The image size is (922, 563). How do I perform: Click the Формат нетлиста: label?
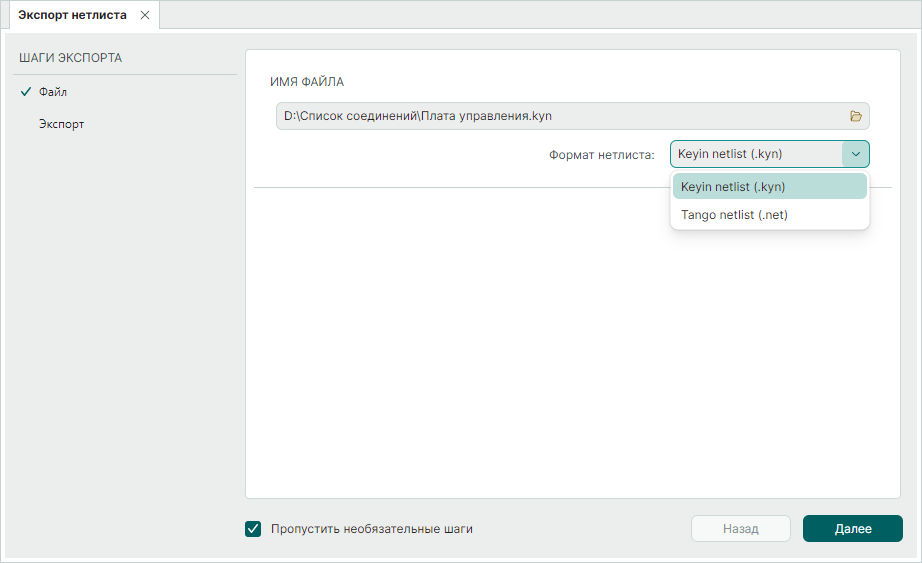click(x=601, y=155)
